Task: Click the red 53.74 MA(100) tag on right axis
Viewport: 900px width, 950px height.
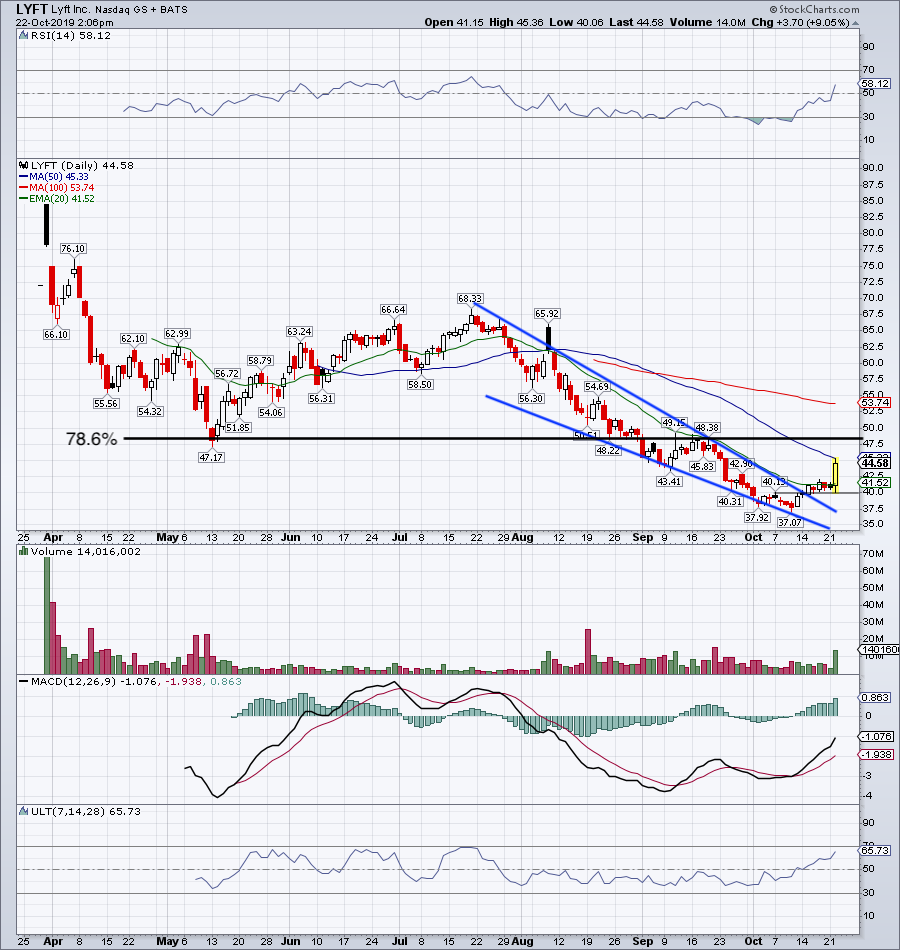Action: click(876, 402)
